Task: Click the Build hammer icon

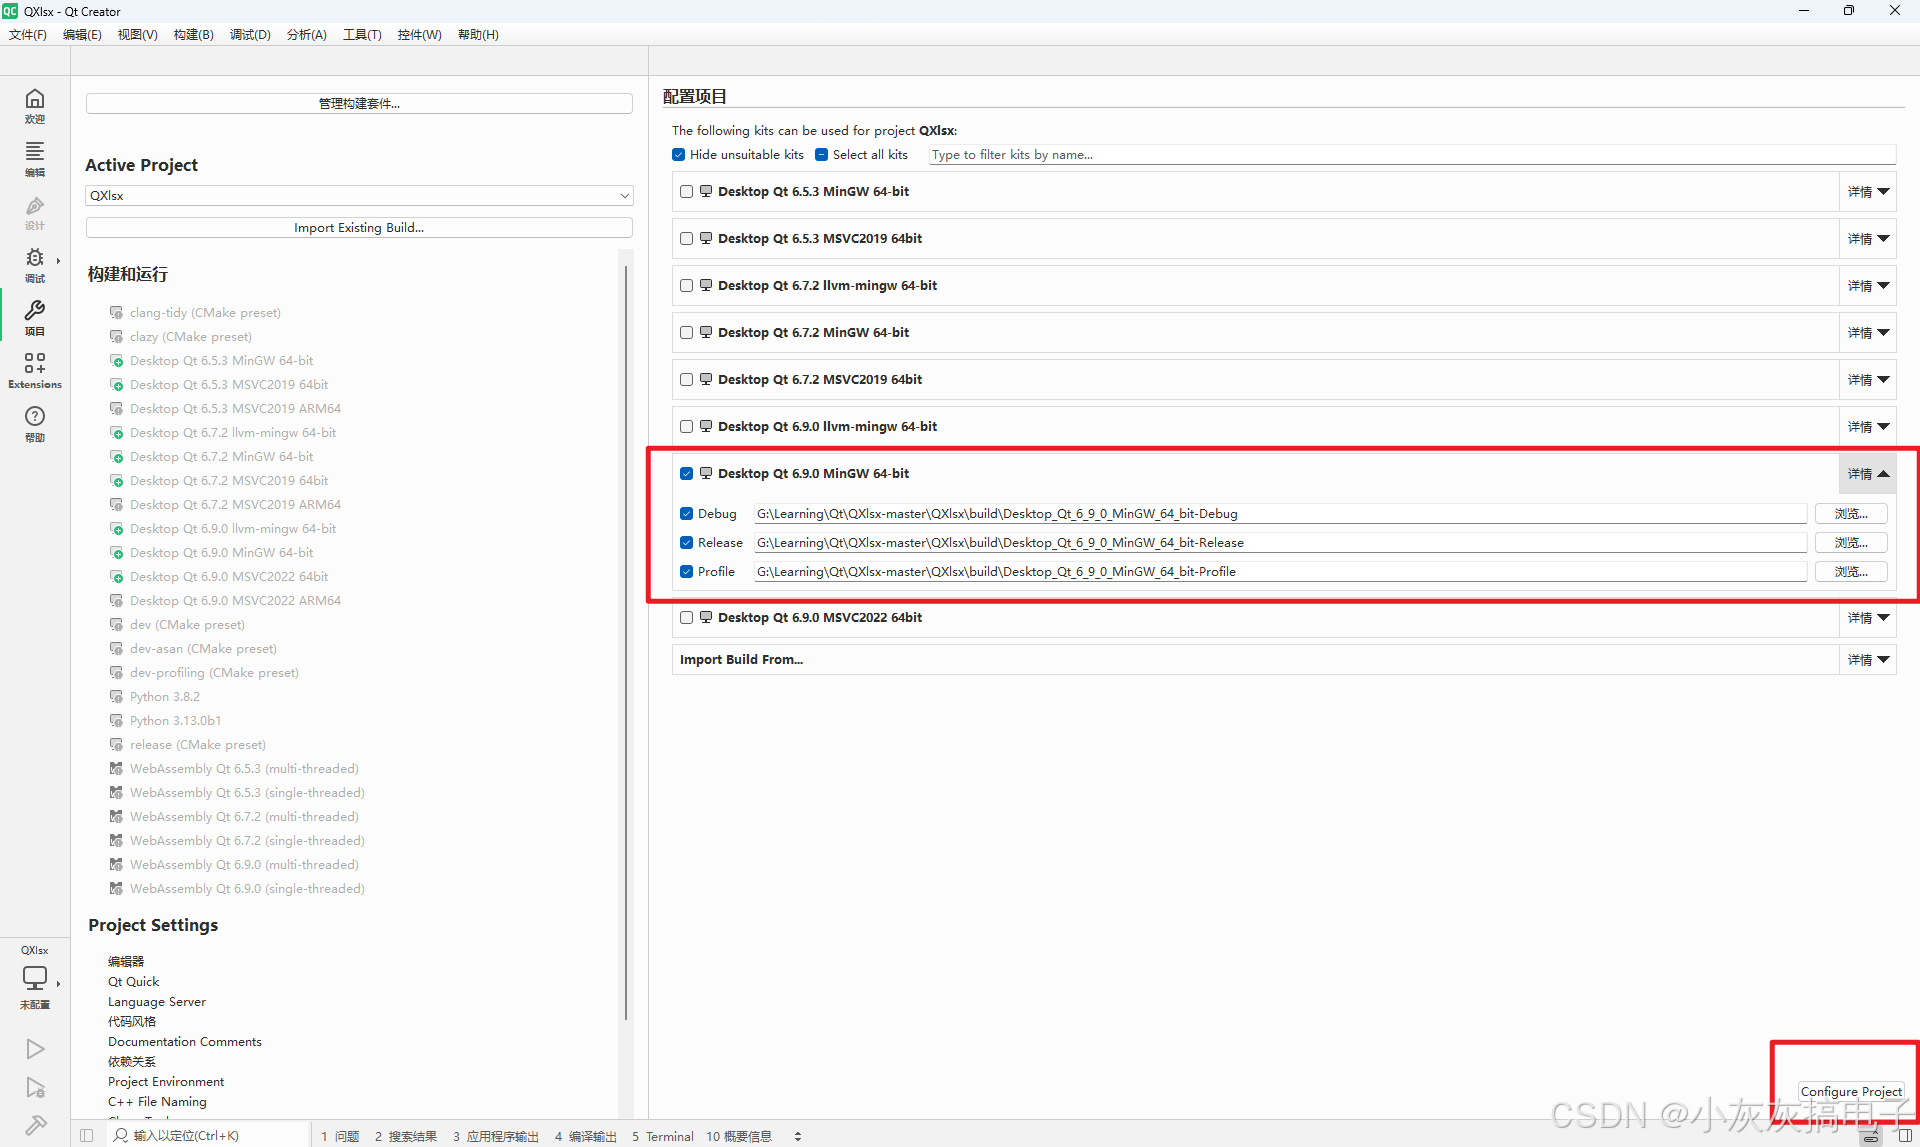Action: [35, 1126]
